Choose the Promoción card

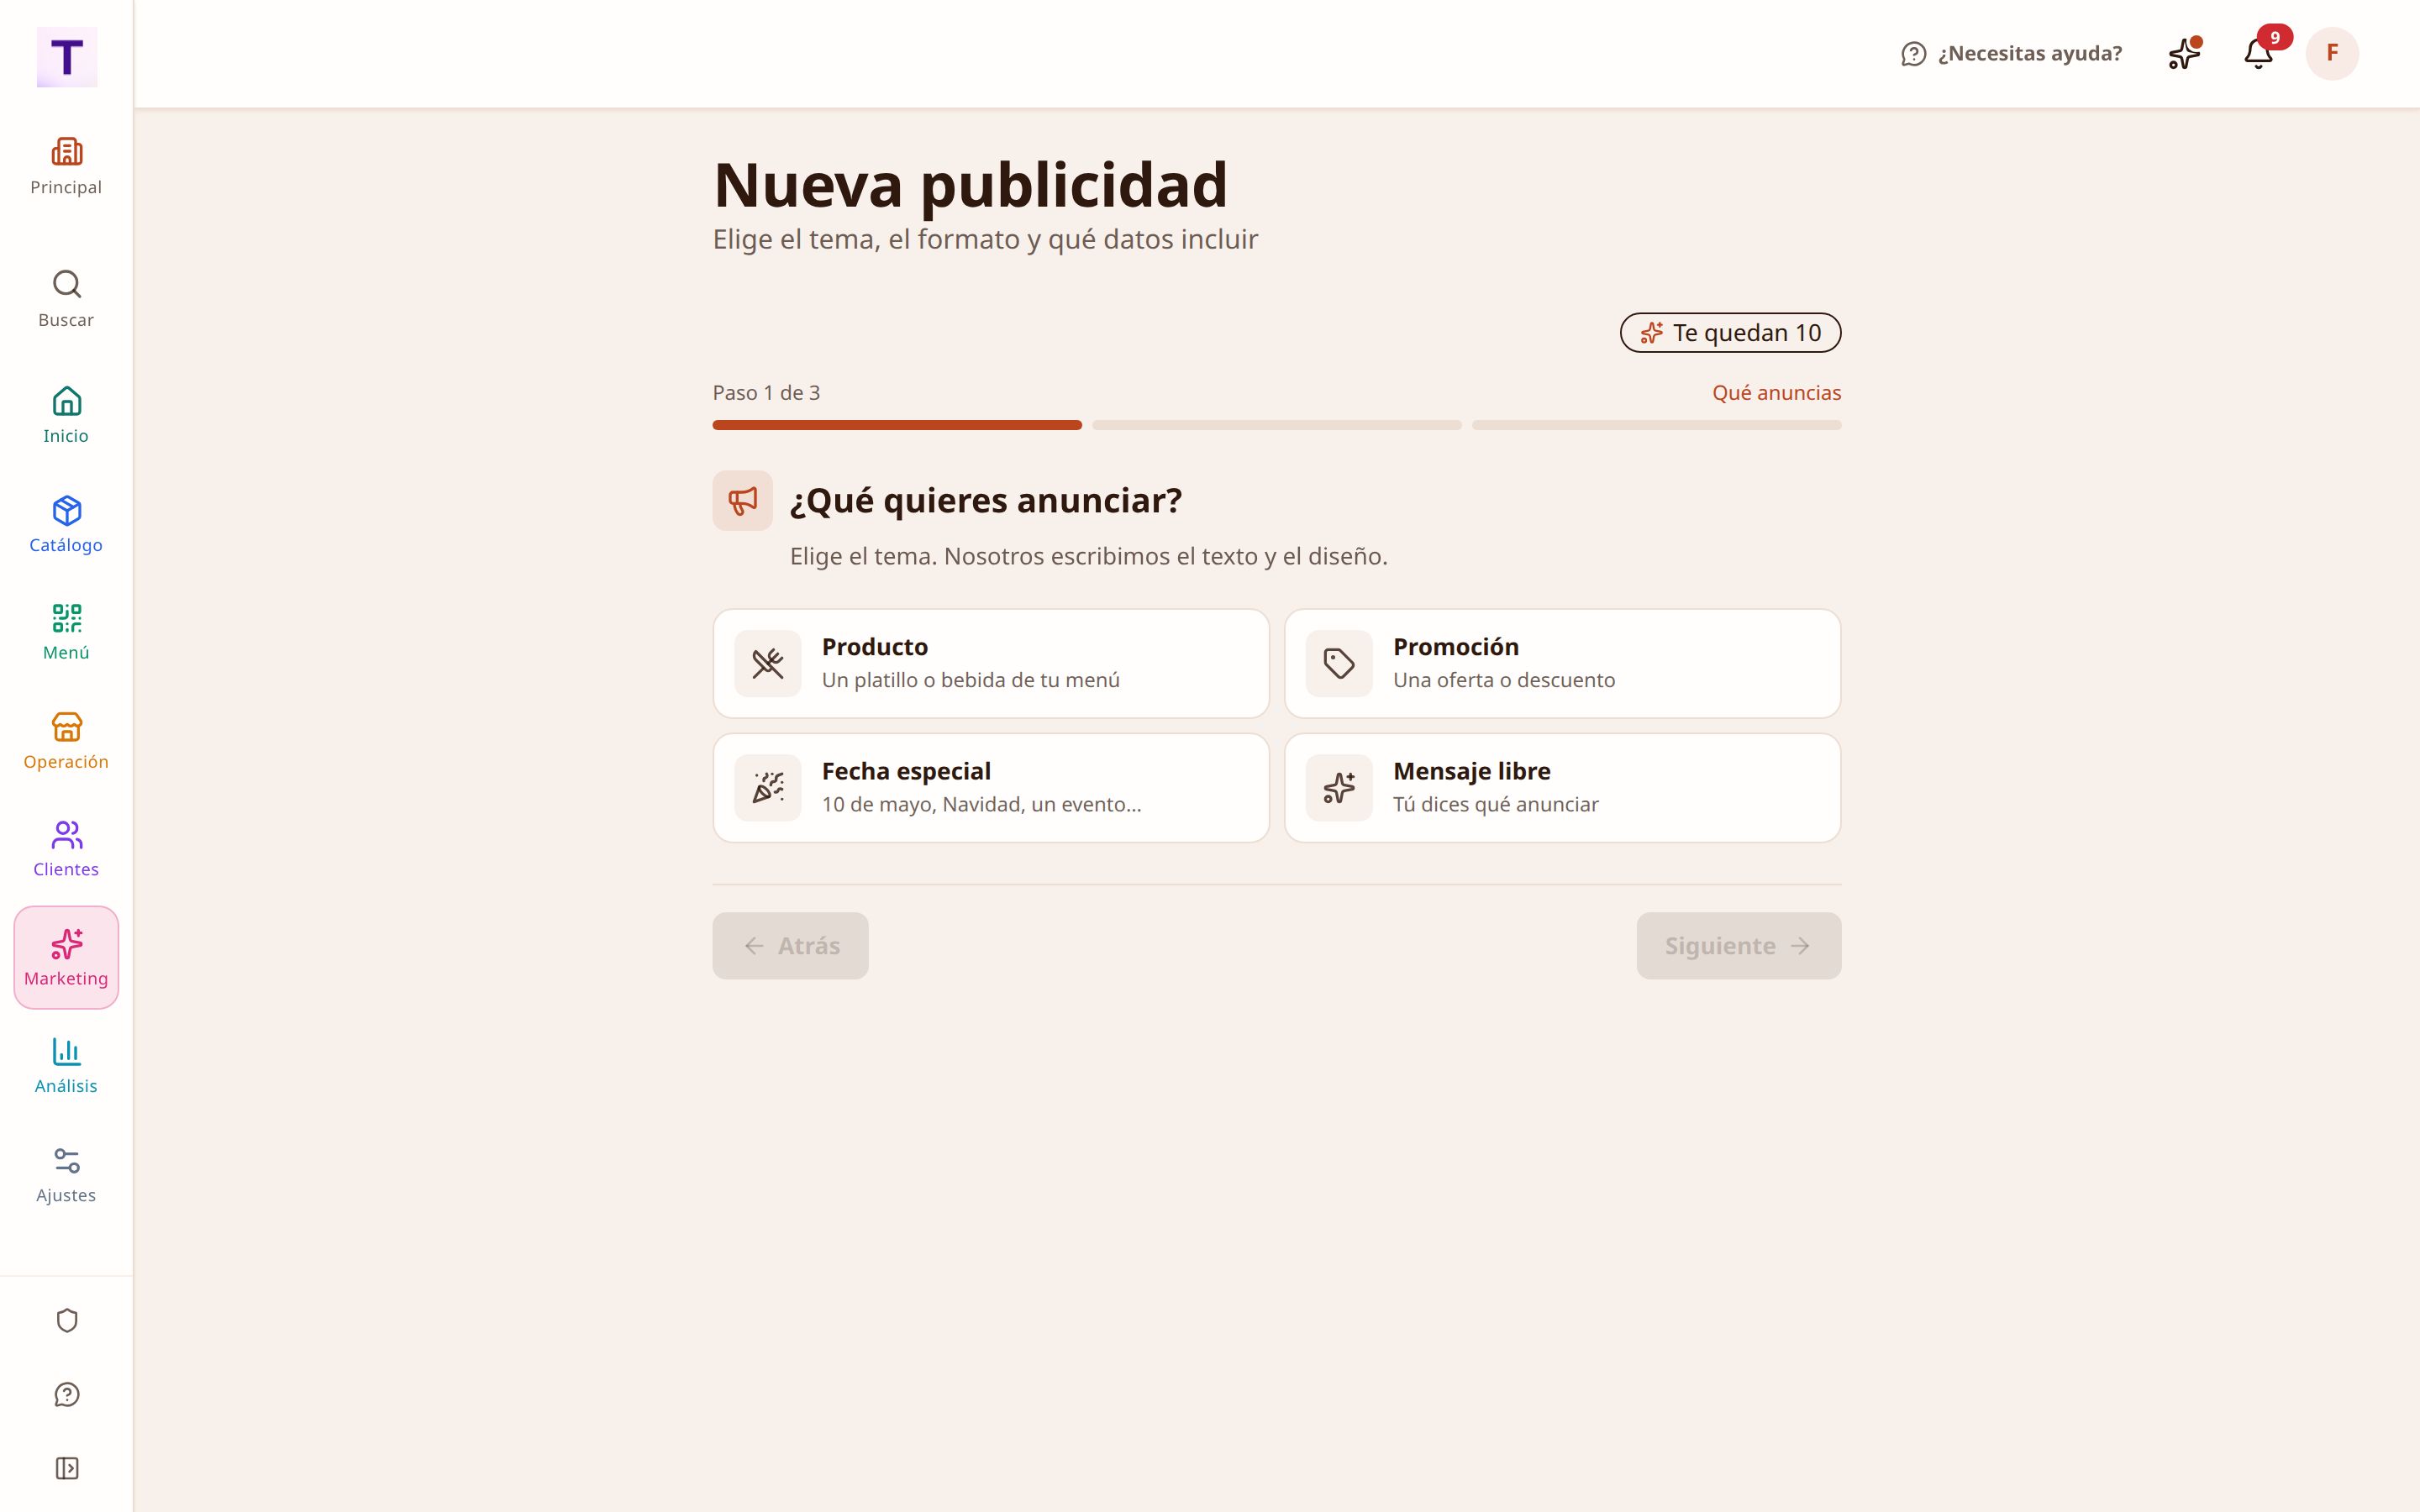pos(1562,663)
